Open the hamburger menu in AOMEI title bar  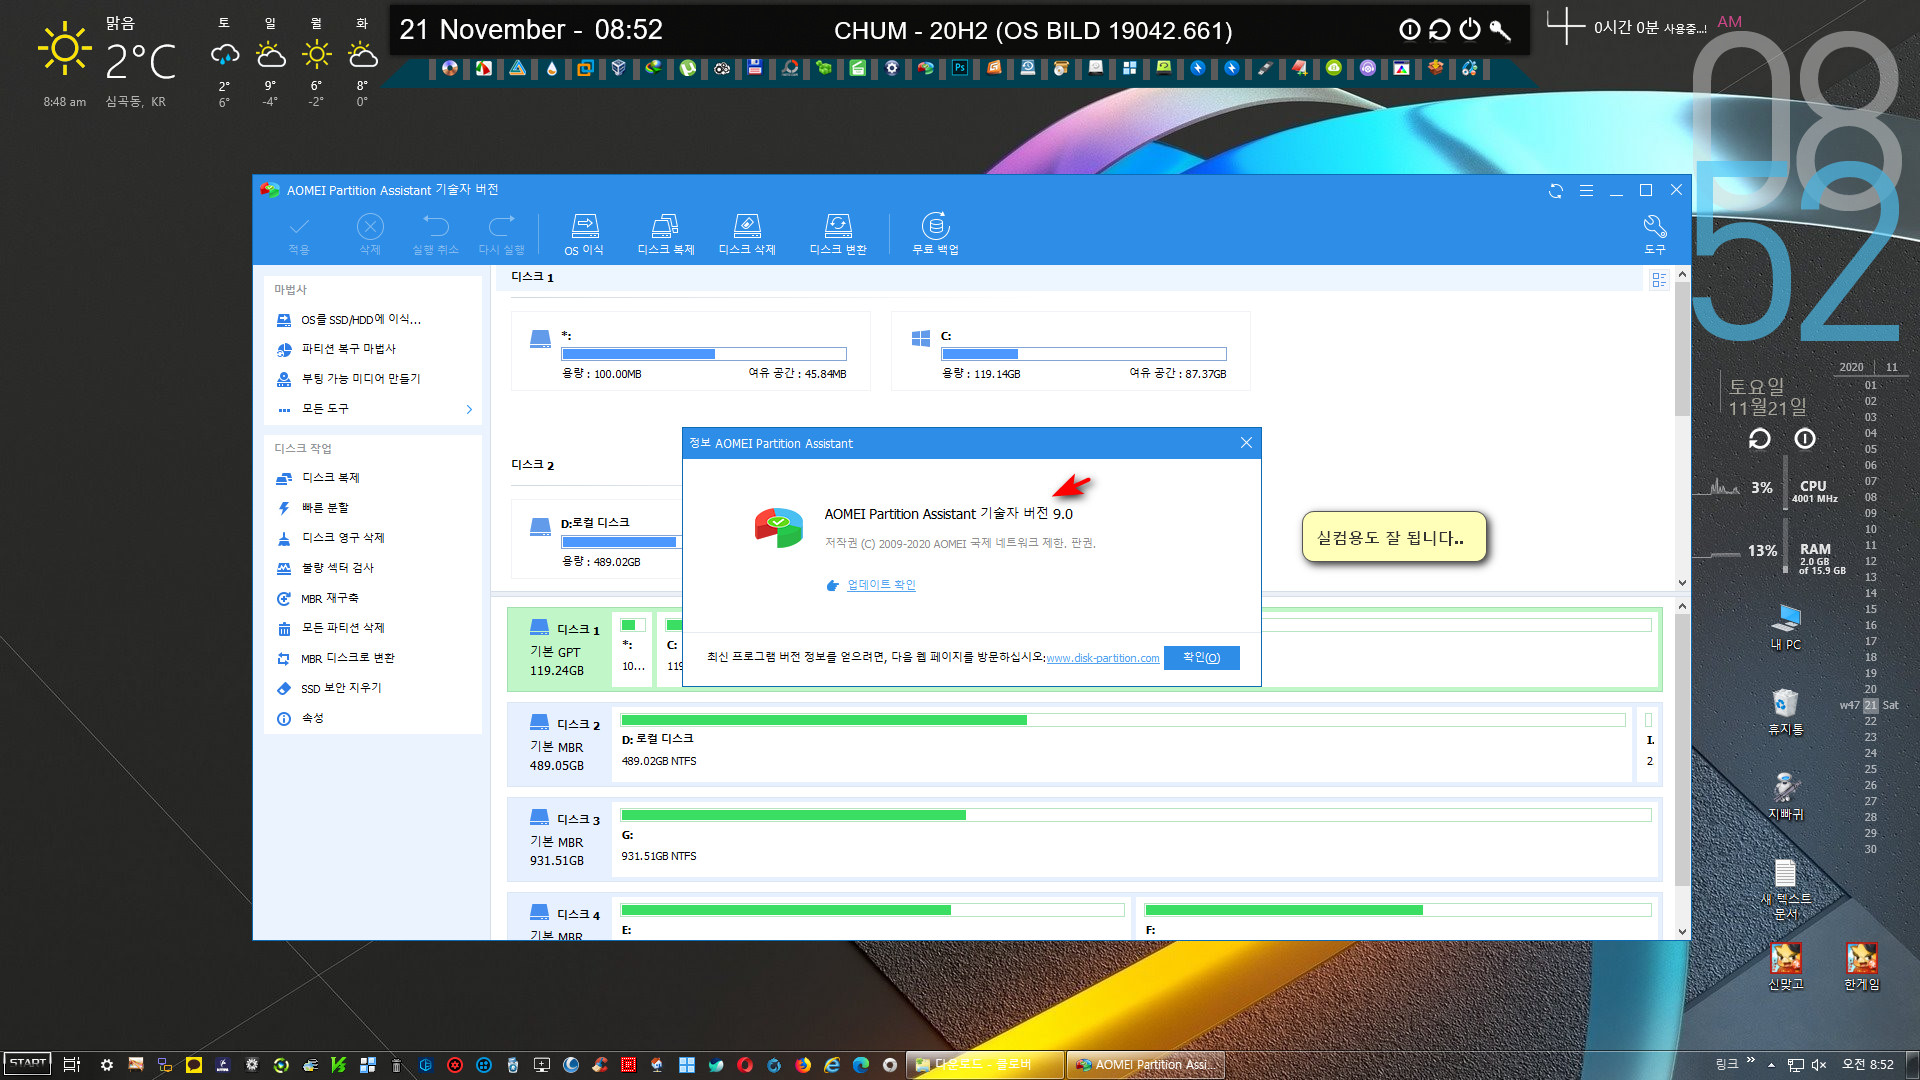1586,190
